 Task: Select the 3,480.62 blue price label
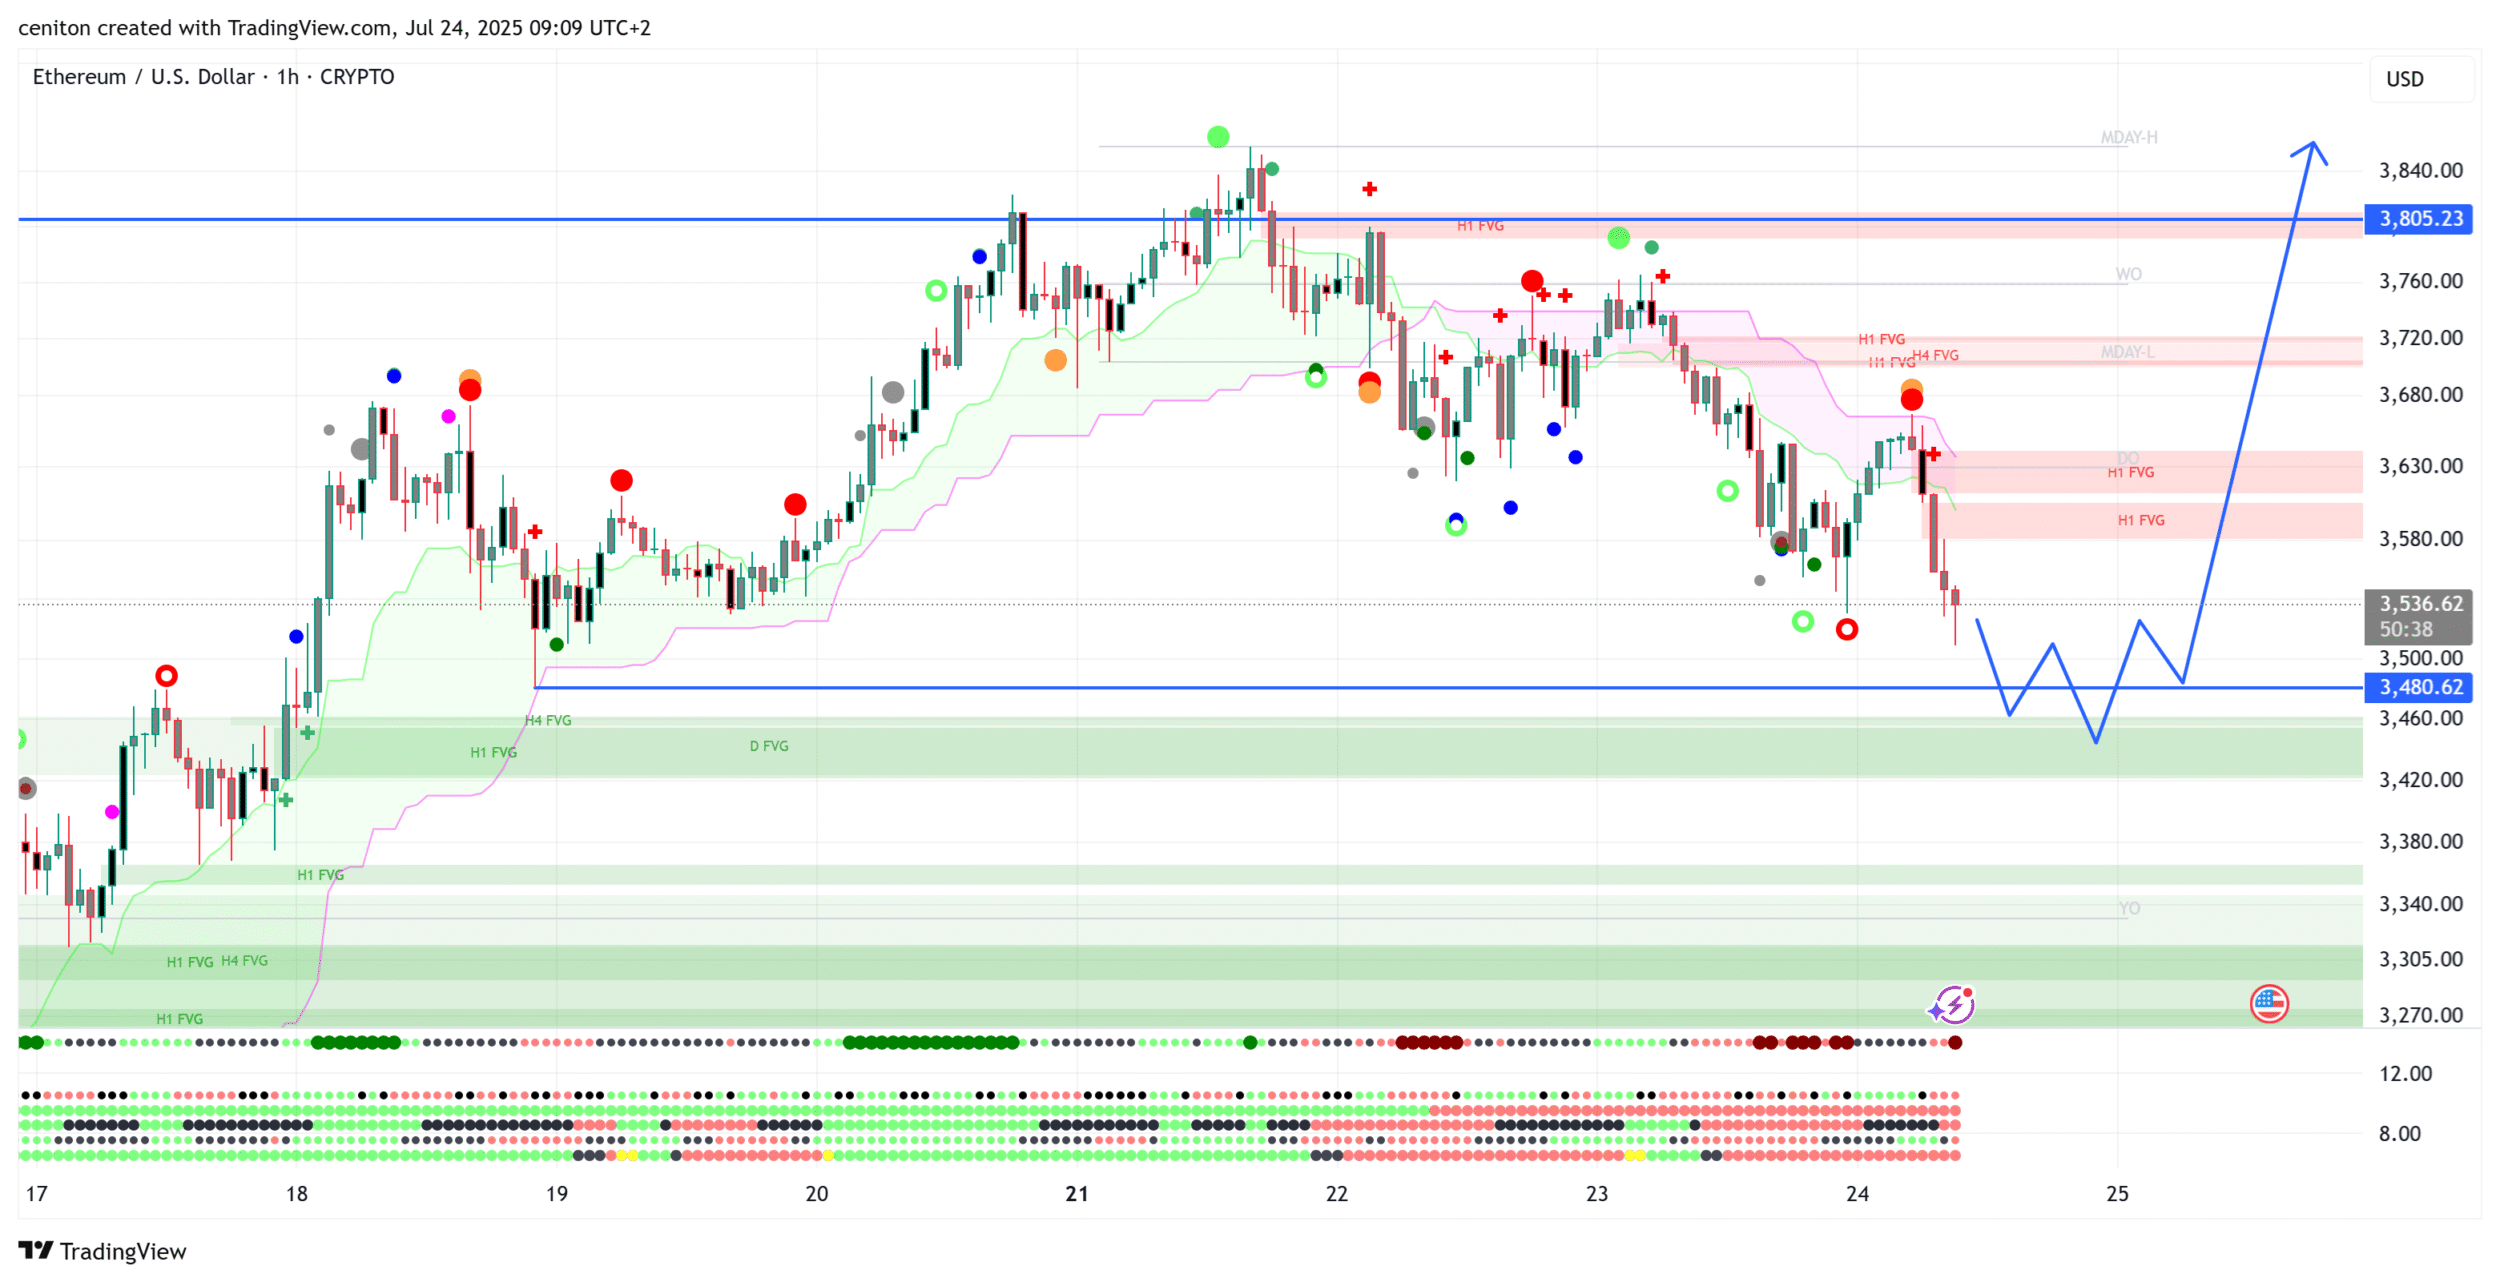[x=2419, y=687]
